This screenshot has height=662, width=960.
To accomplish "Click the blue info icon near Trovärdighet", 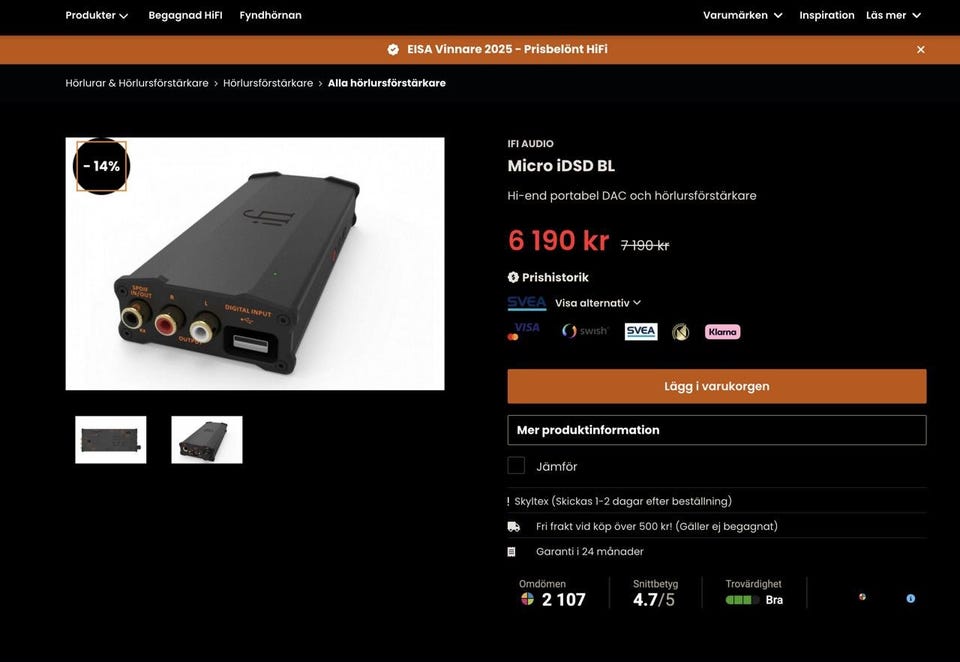I will 910,598.
